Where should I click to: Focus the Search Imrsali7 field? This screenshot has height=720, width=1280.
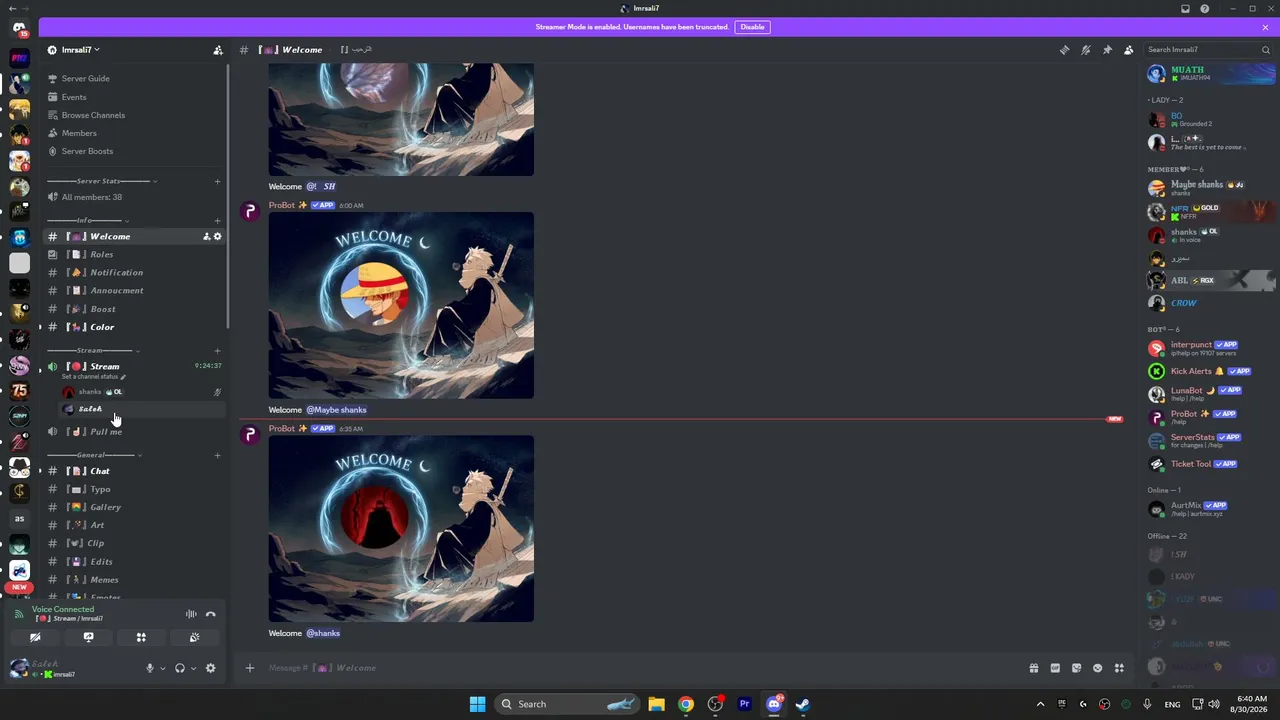1209,50
